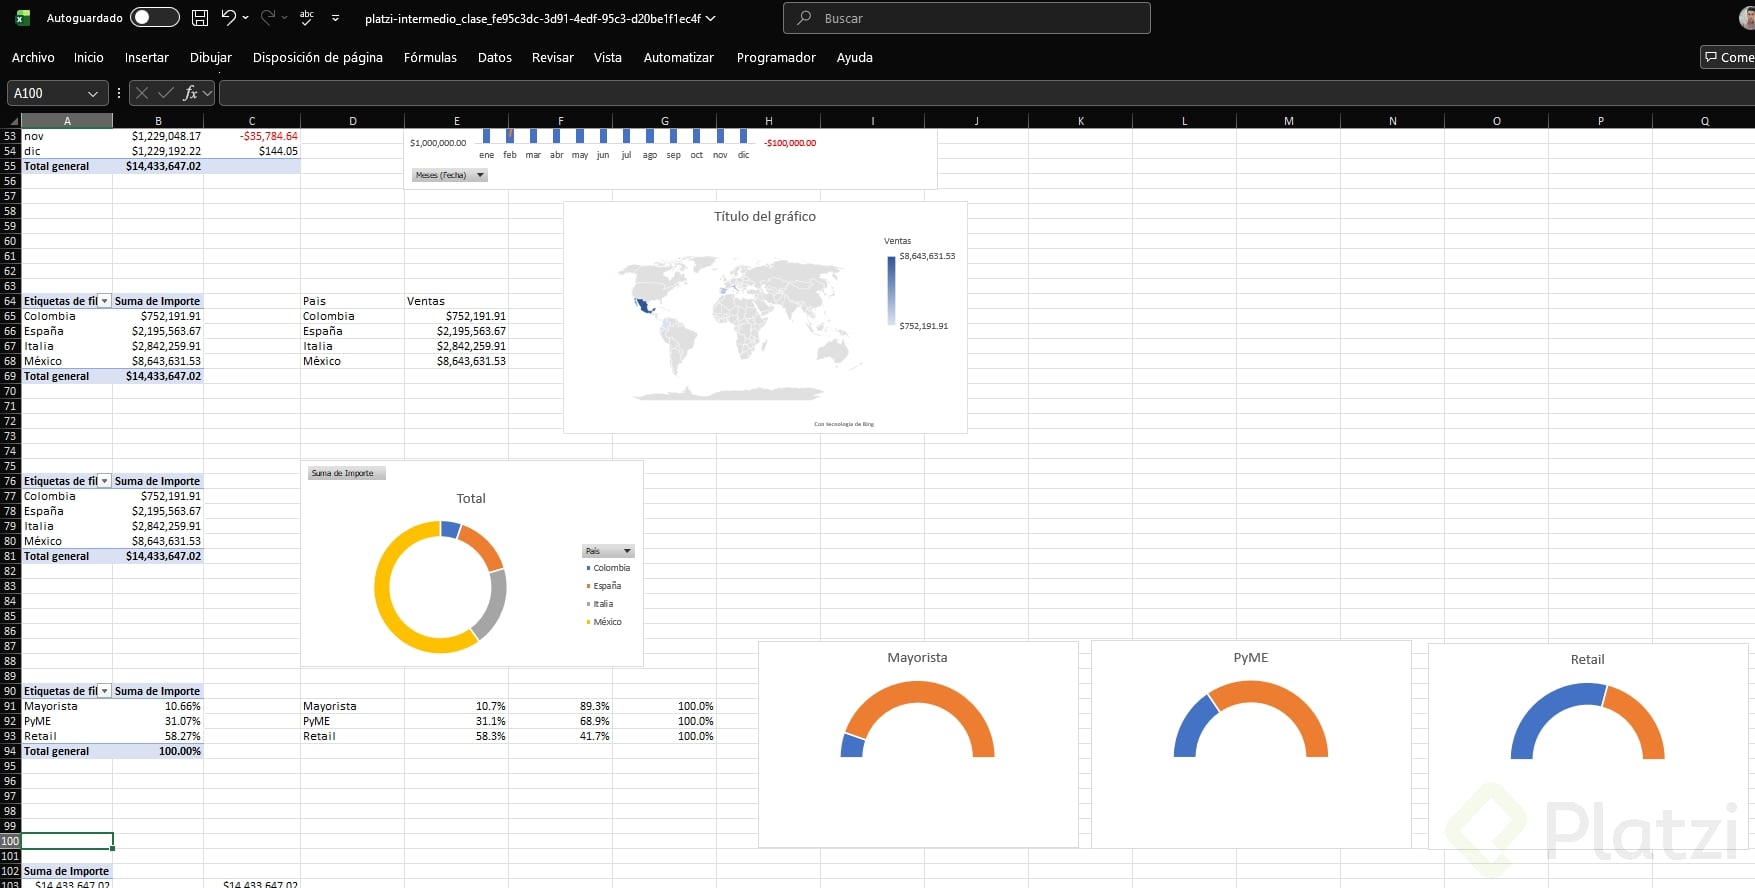Click the formula bar cancel X icon
Viewport: 1755px width, 888px height.
[142, 93]
